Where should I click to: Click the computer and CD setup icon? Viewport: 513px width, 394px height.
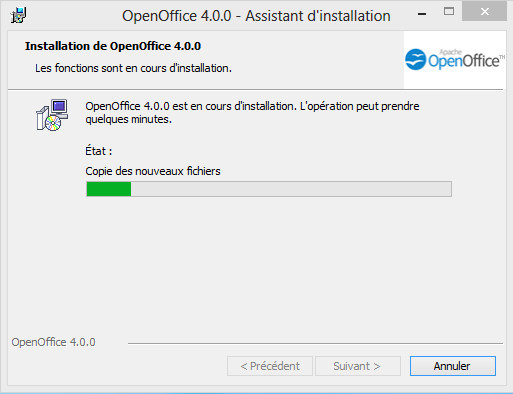tap(52, 115)
